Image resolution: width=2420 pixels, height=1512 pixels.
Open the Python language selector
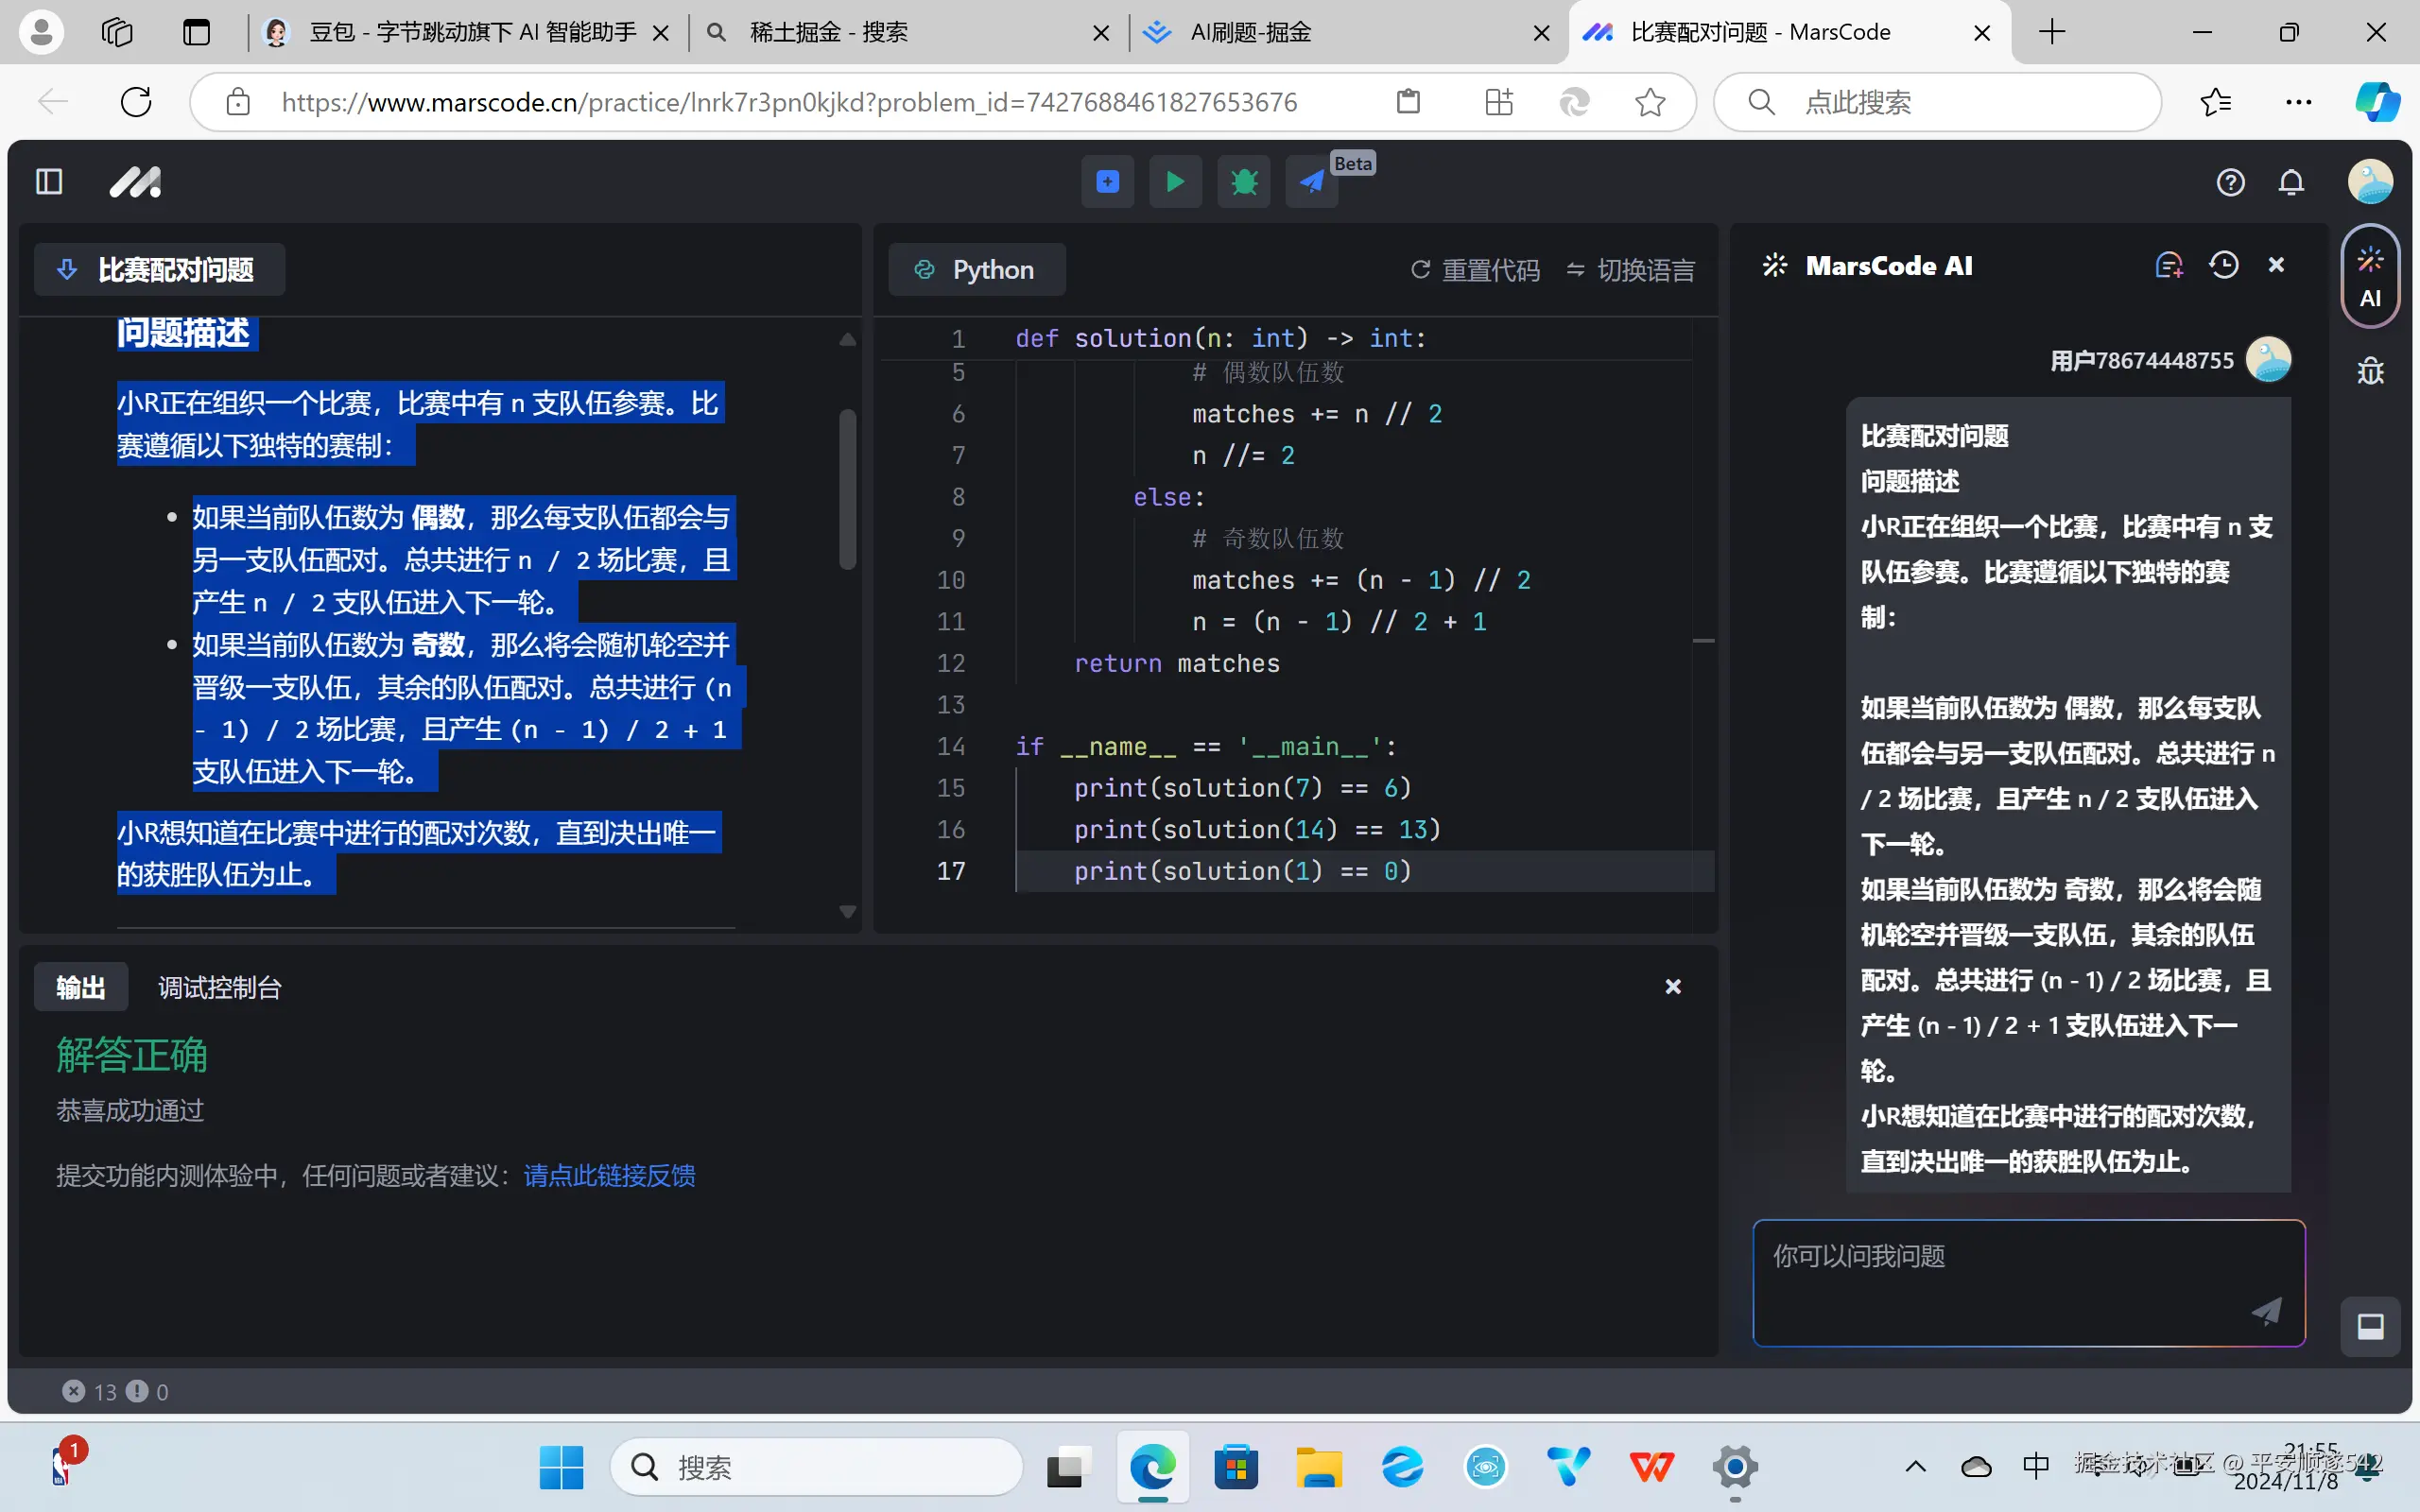[x=976, y=270]
